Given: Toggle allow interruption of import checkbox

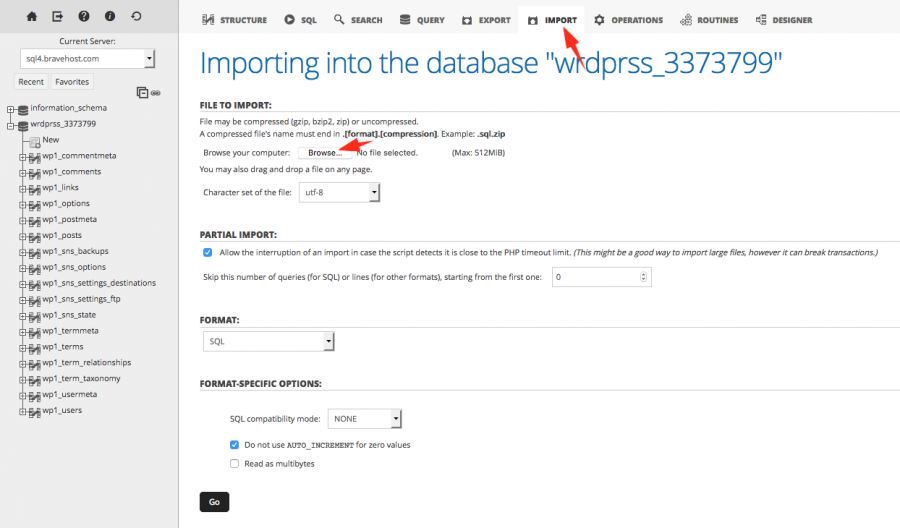Looking at the screenshot, I should point(208,253).
